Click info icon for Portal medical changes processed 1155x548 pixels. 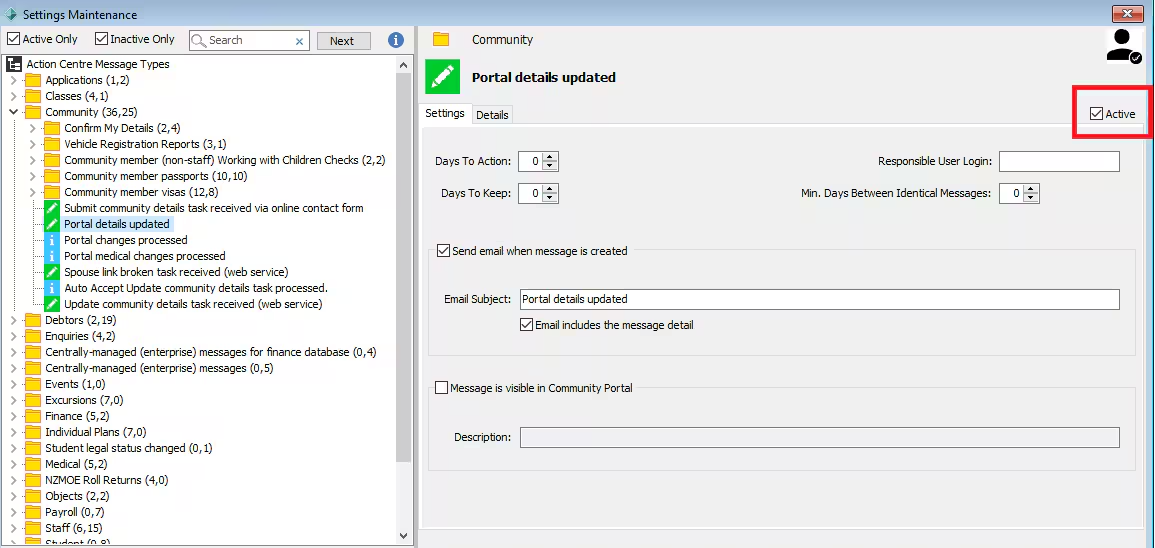click(x=52, y=256)
